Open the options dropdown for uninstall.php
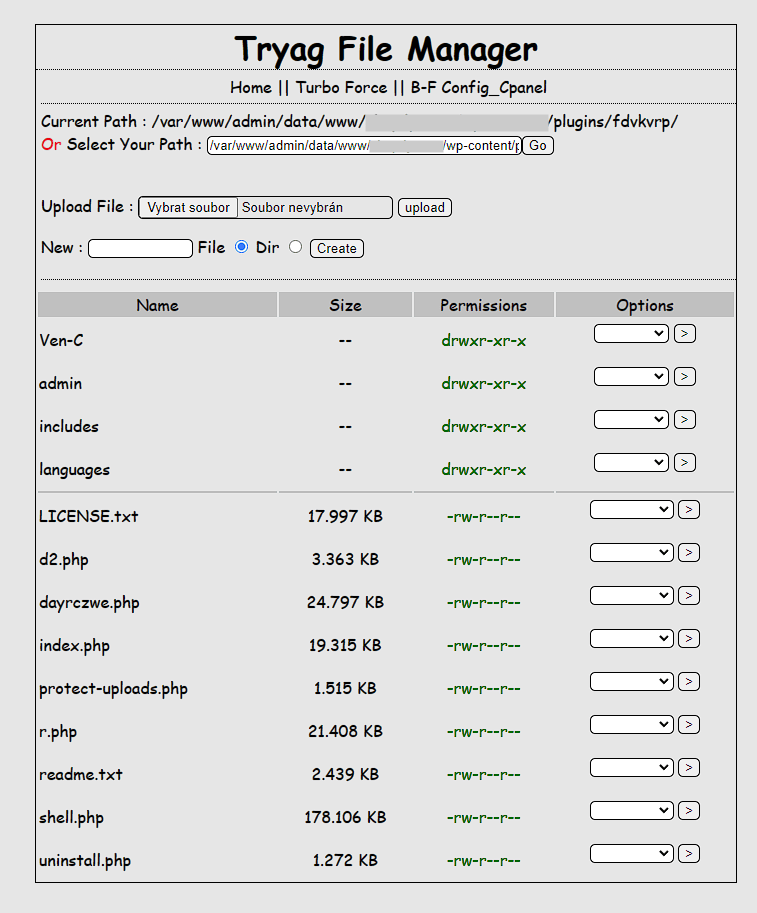The width and height of the screenshot is (757, 913). [x=632, y=853]
